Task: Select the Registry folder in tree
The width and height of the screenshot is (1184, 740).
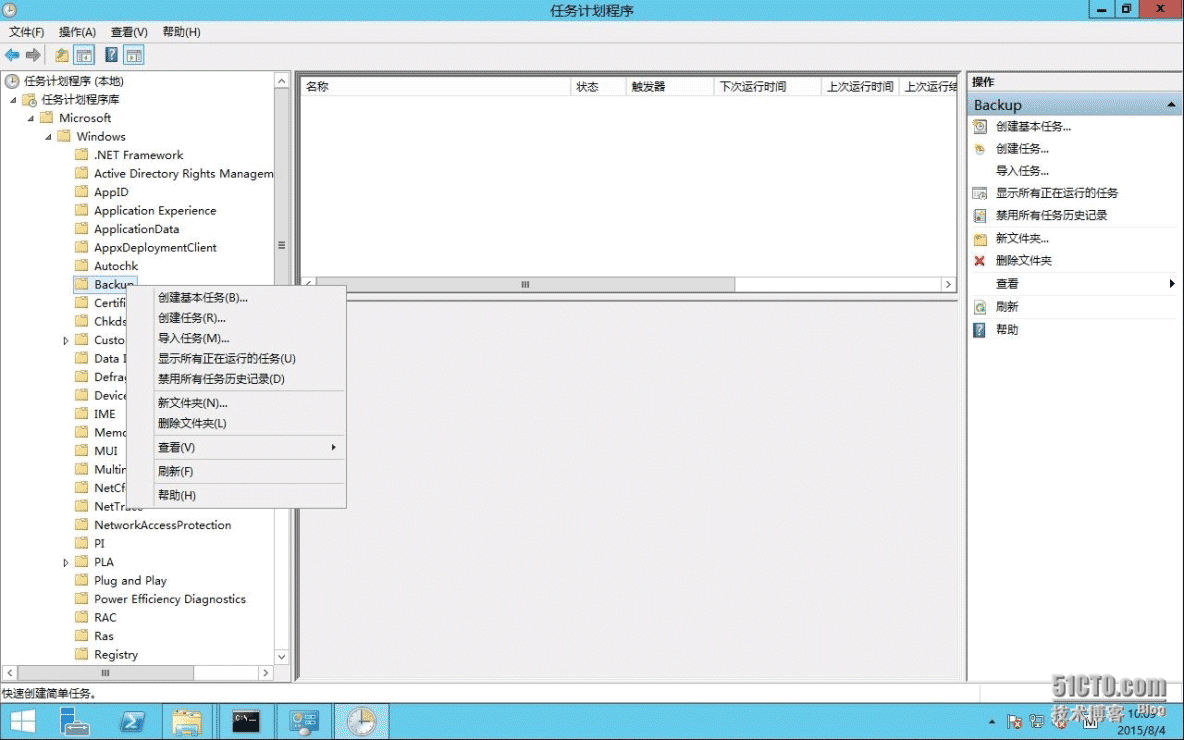Action: [116, 655]
